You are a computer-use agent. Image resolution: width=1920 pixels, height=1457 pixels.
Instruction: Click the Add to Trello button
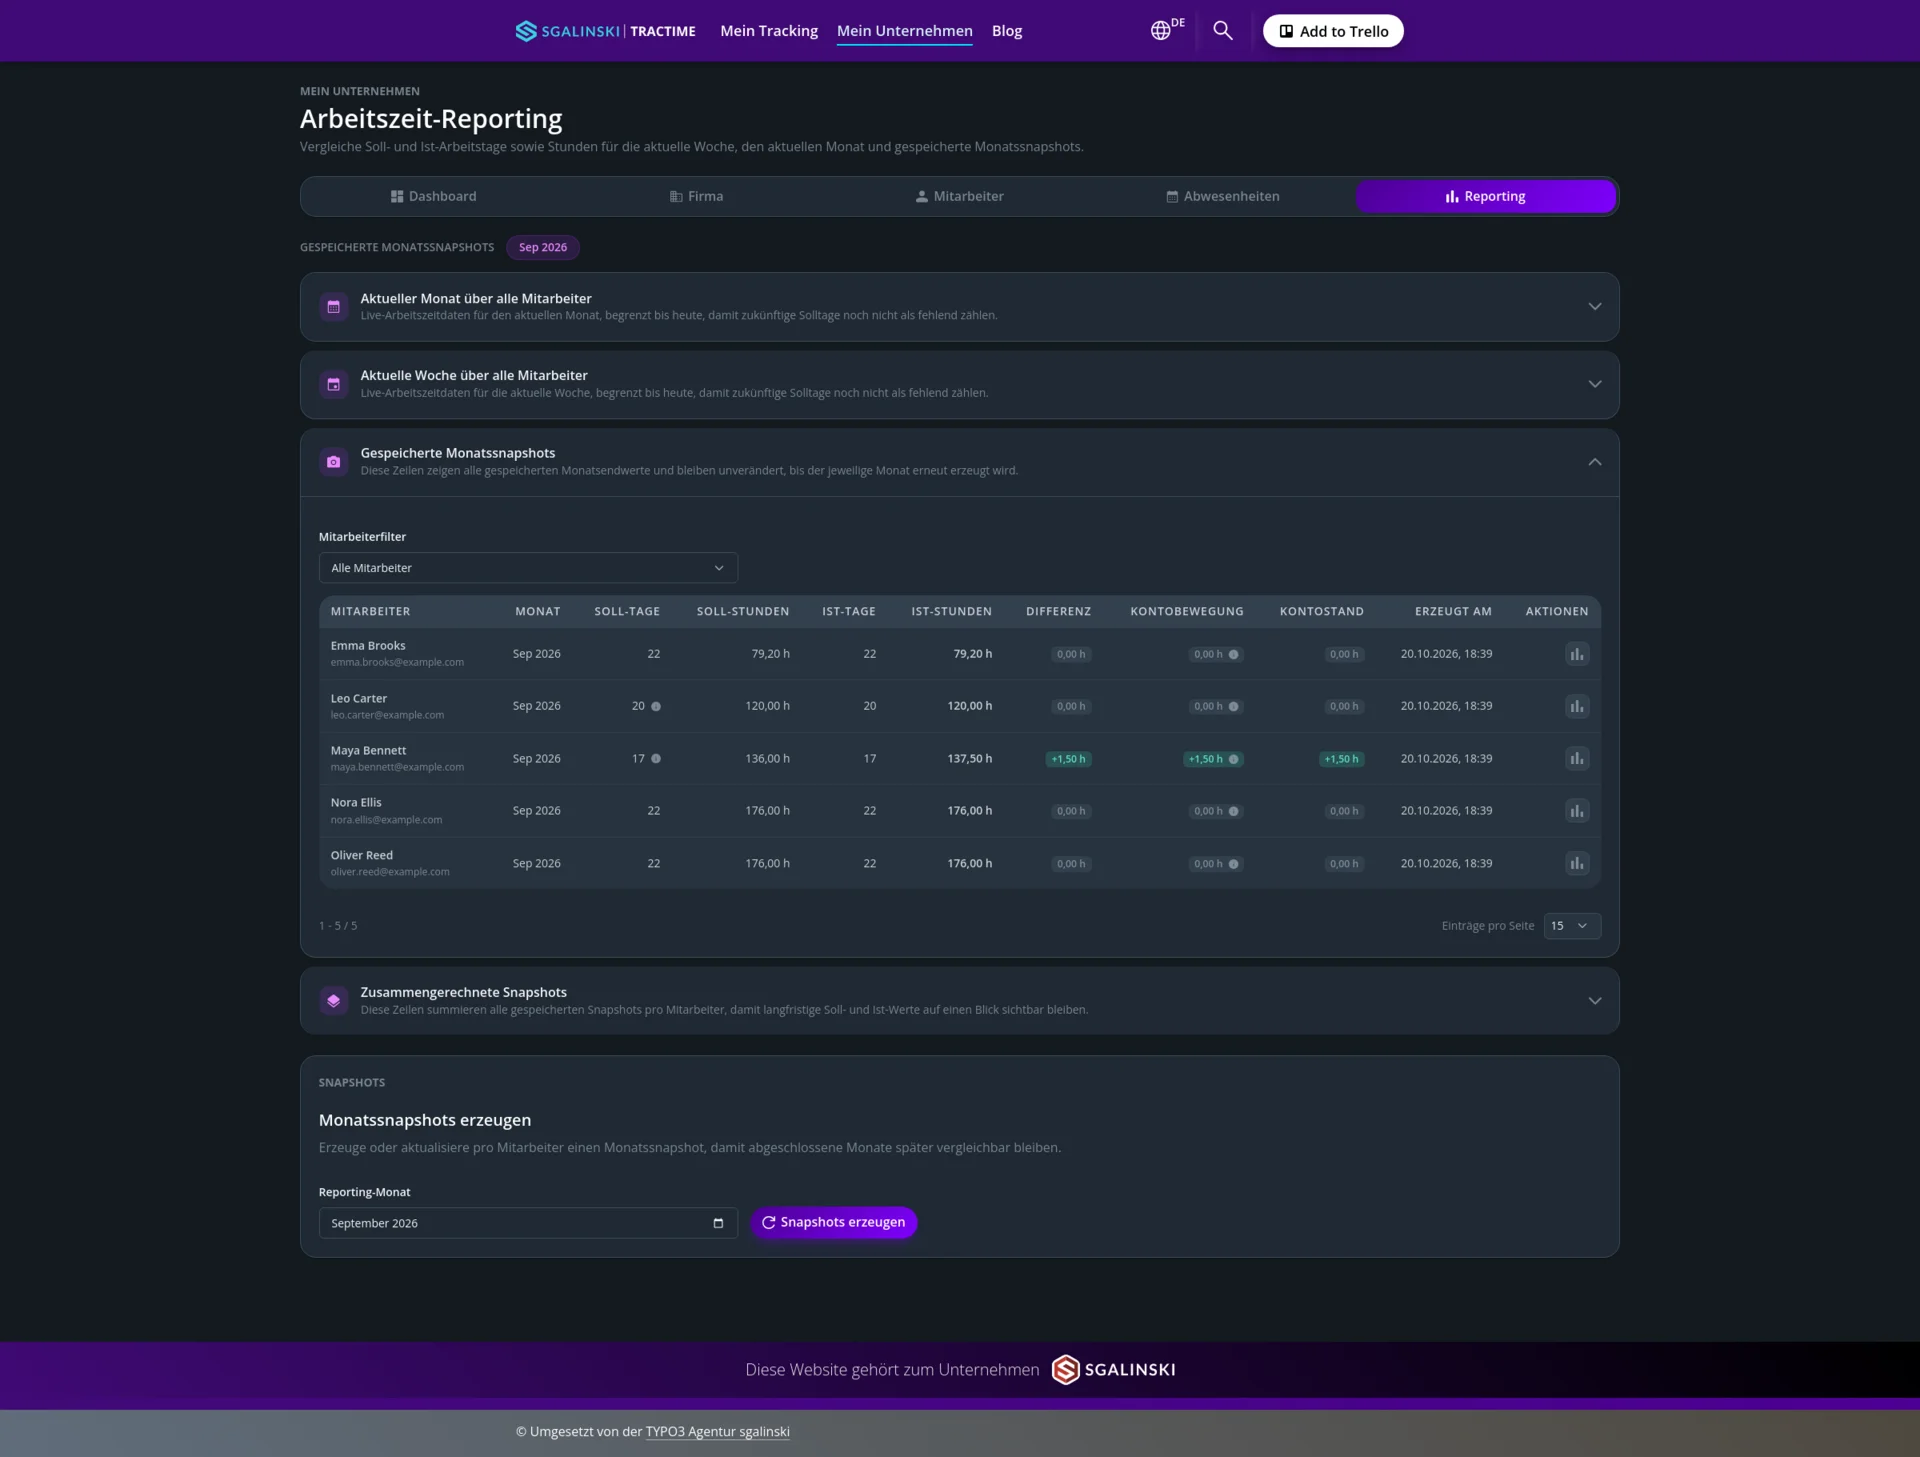pyautogui.click(x=1333, y=31)
